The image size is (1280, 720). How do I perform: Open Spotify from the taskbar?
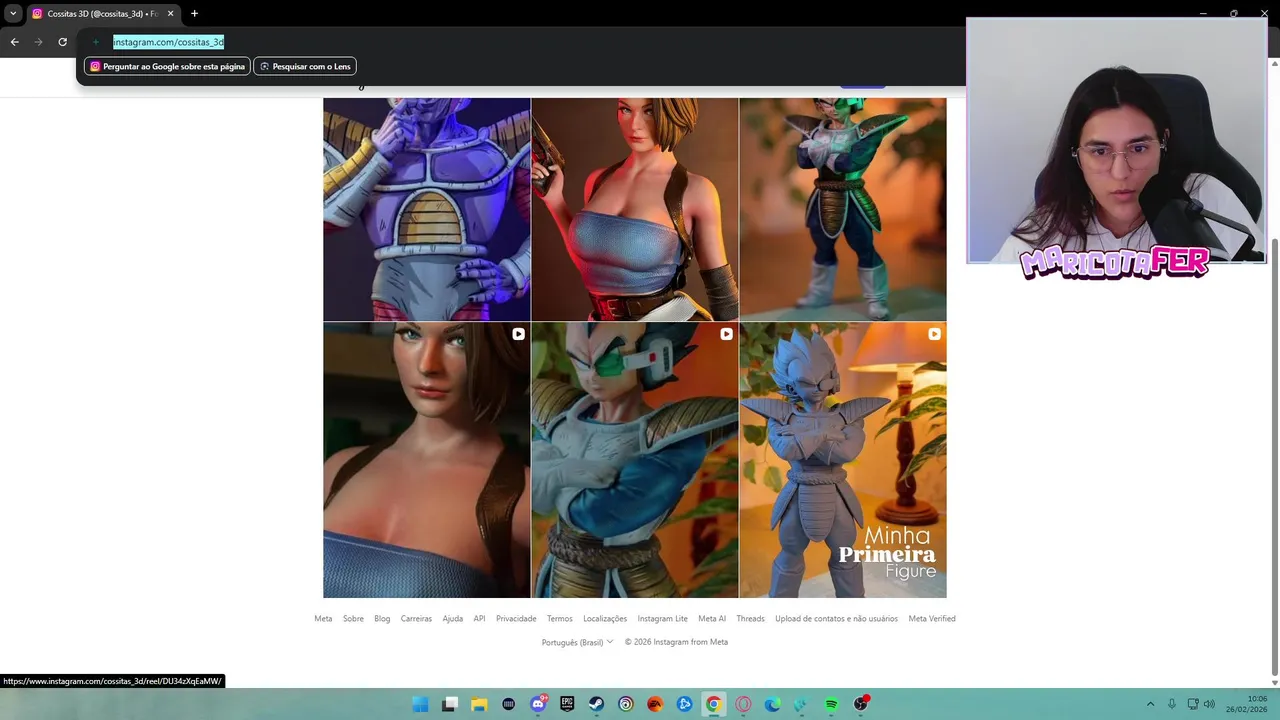[831, 704]
